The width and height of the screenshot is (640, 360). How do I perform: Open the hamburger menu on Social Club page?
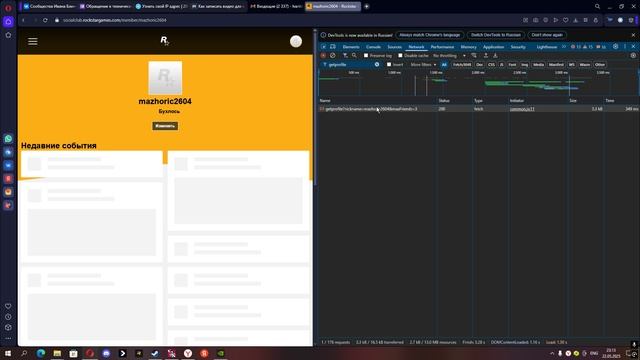coord(33,41)
